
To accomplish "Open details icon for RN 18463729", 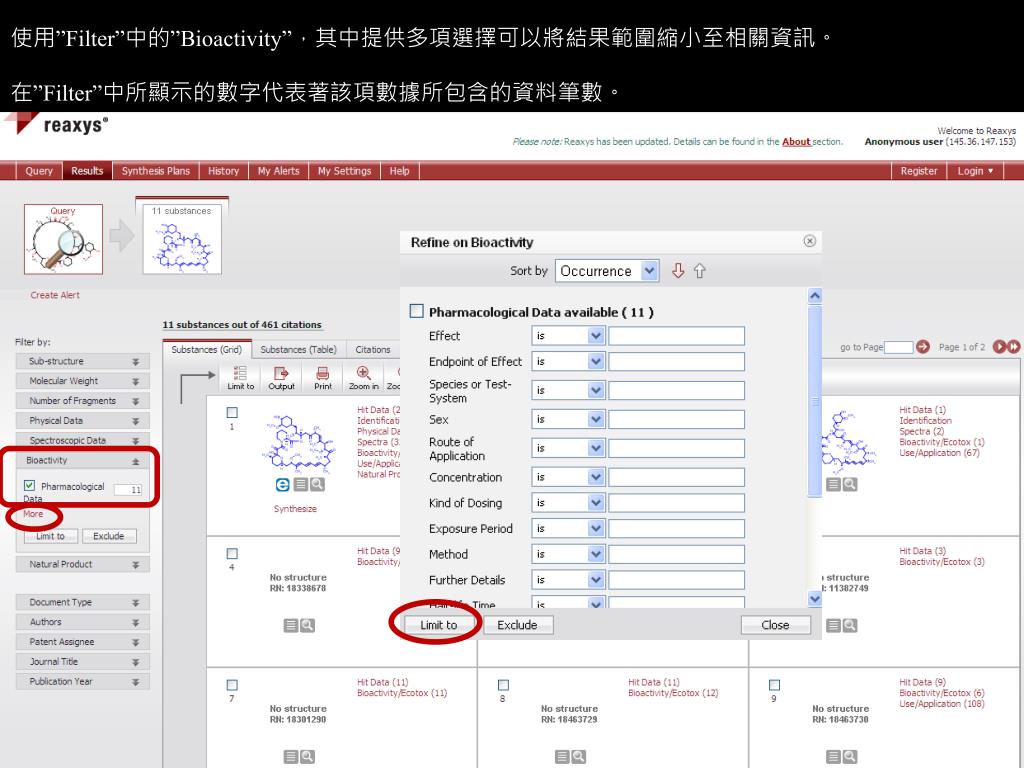I will pos(562,757).
